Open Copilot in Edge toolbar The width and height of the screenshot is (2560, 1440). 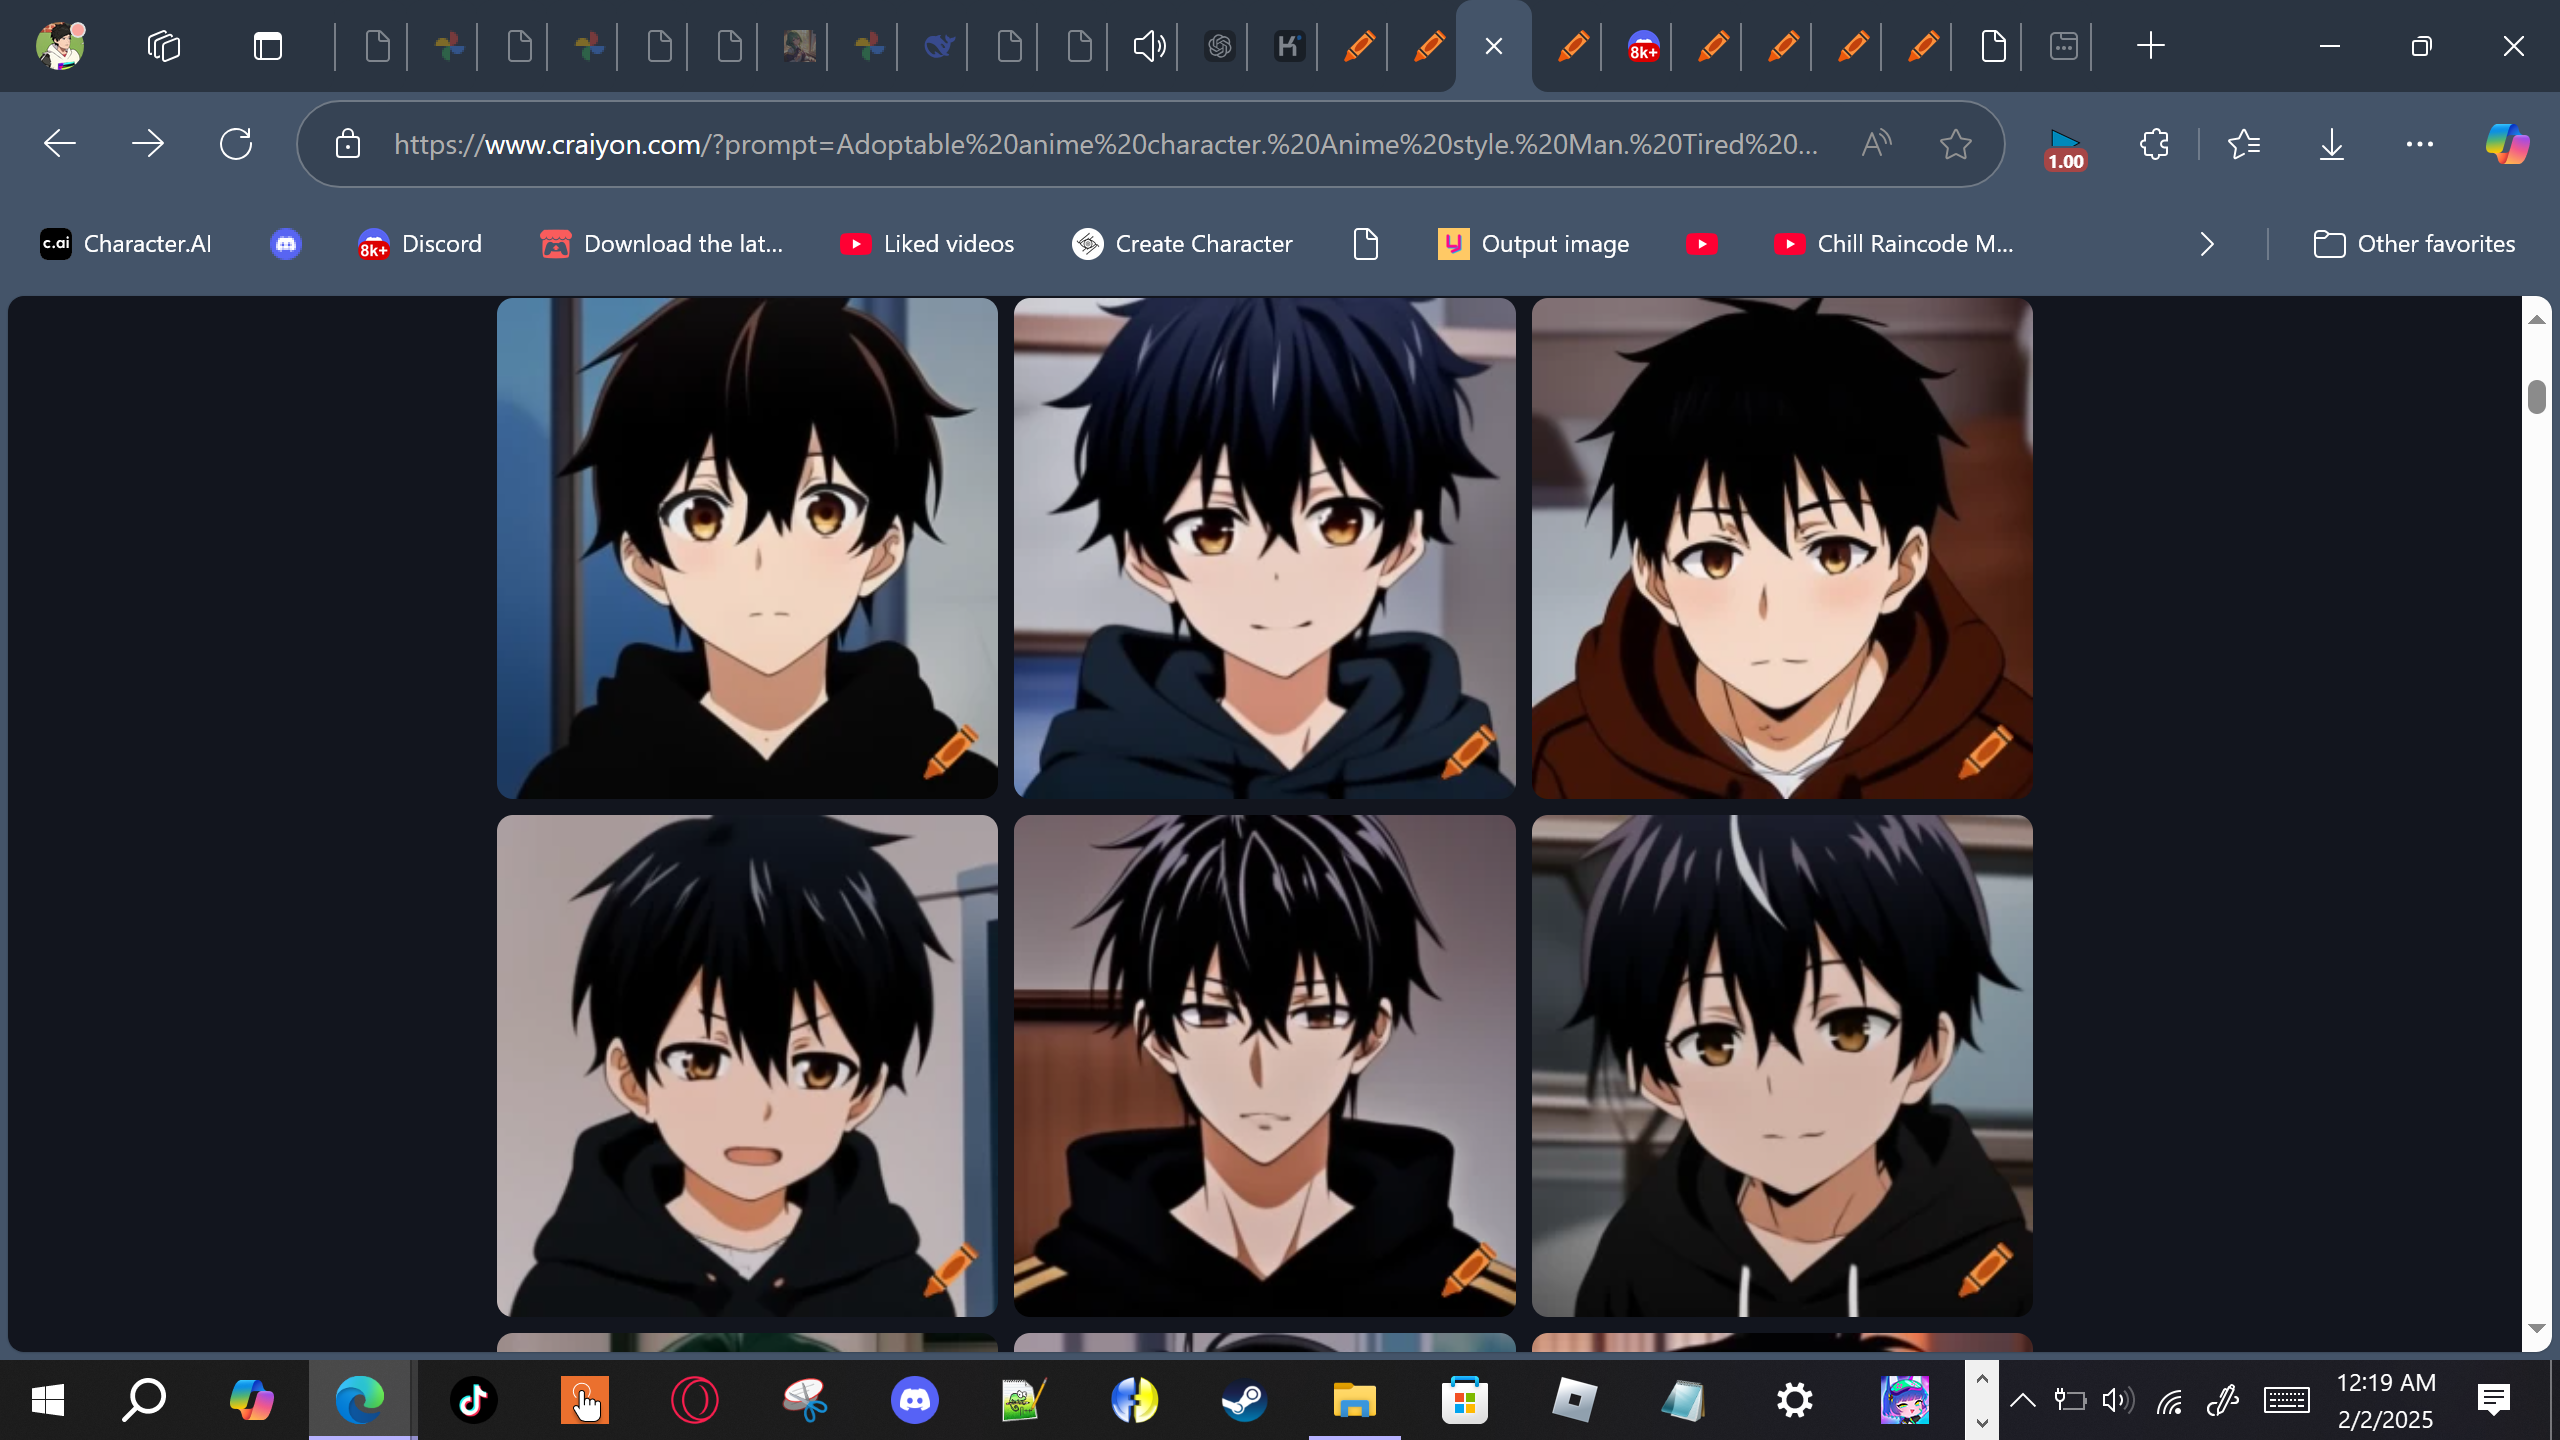(2507, 144)
